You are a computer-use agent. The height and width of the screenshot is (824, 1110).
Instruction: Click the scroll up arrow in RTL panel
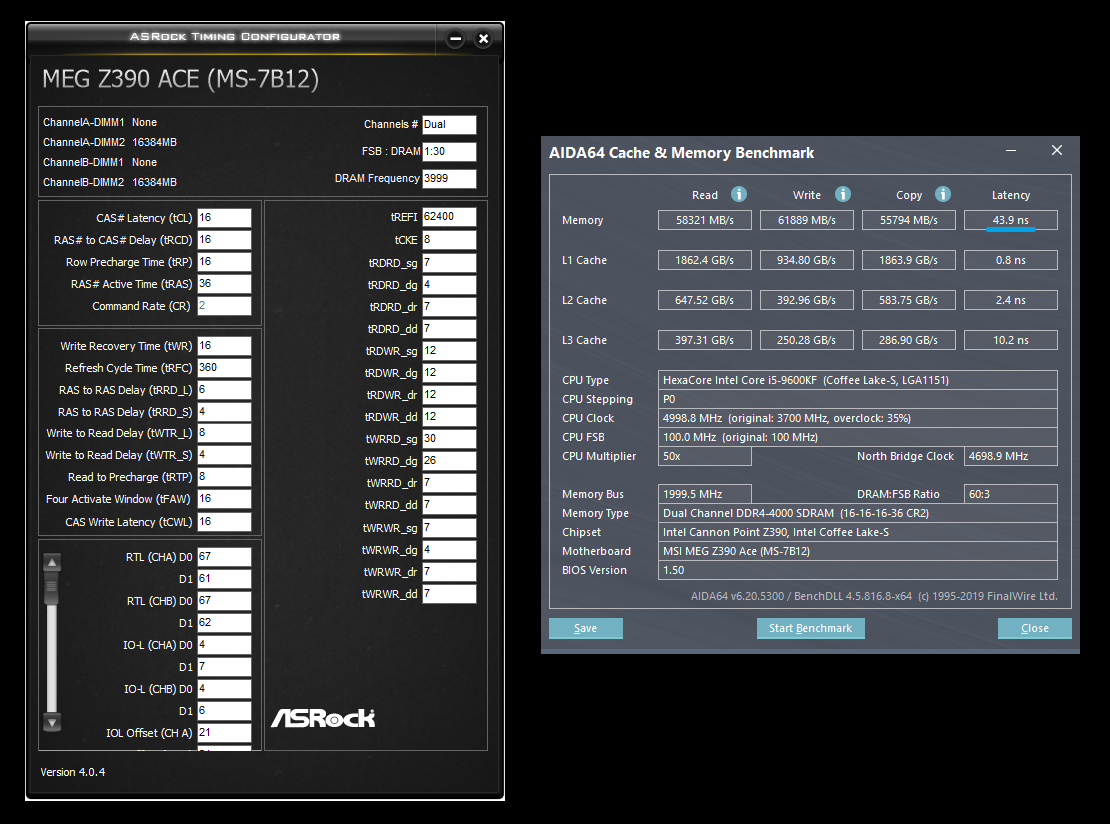click(x=52, y=563)
